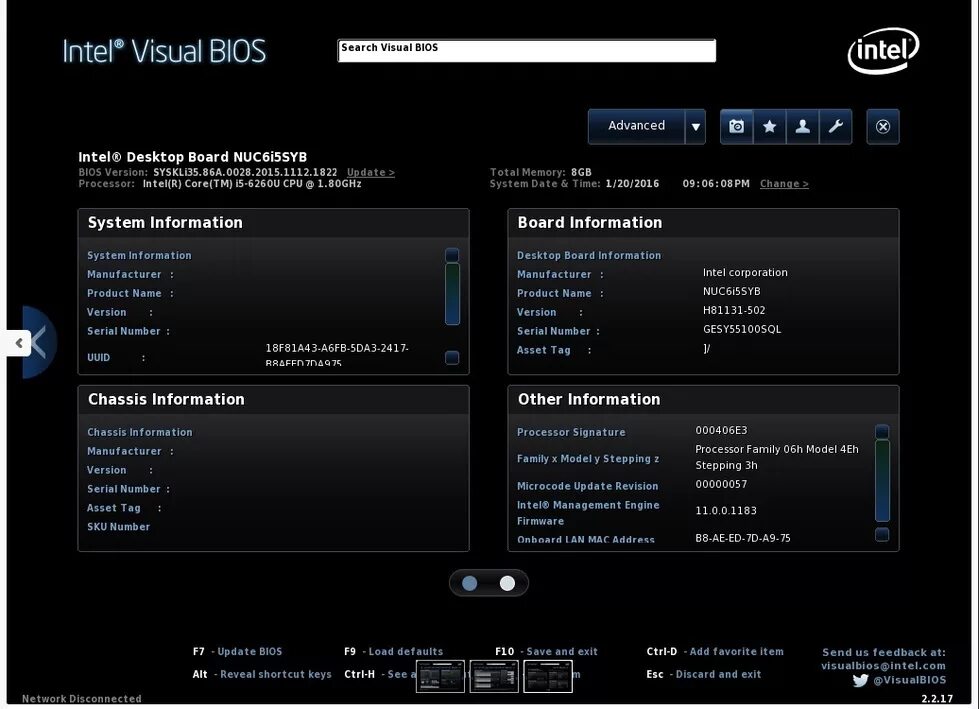
Task: Click the Intel Visual BIOS title logo
Action: (164, 51)
